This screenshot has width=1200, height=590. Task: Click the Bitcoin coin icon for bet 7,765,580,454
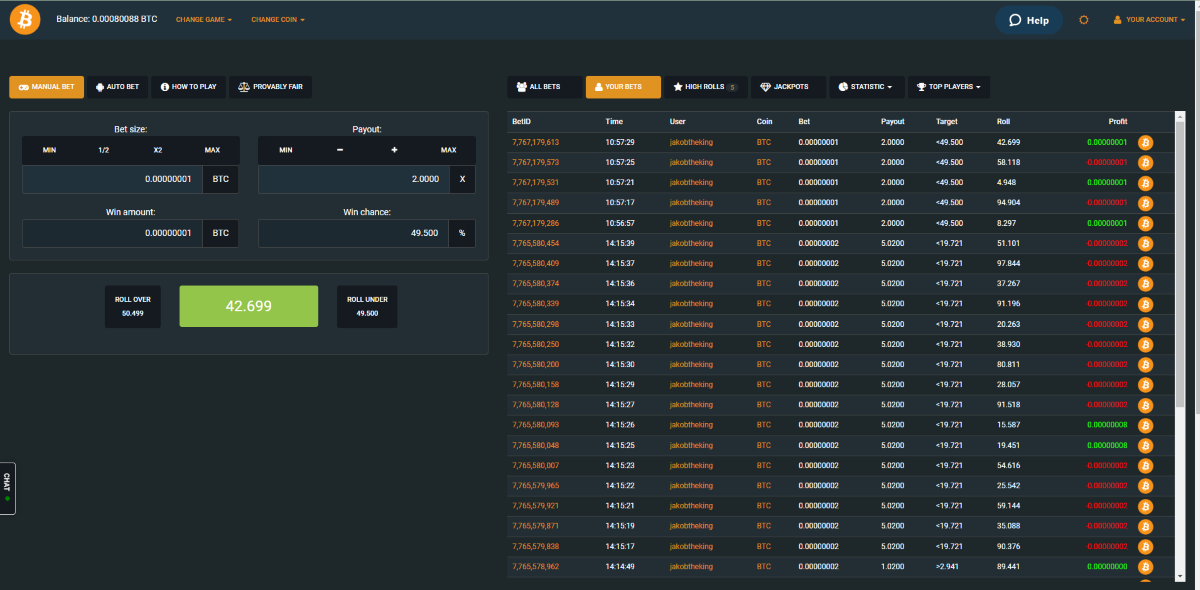[x=1146, y=243]
